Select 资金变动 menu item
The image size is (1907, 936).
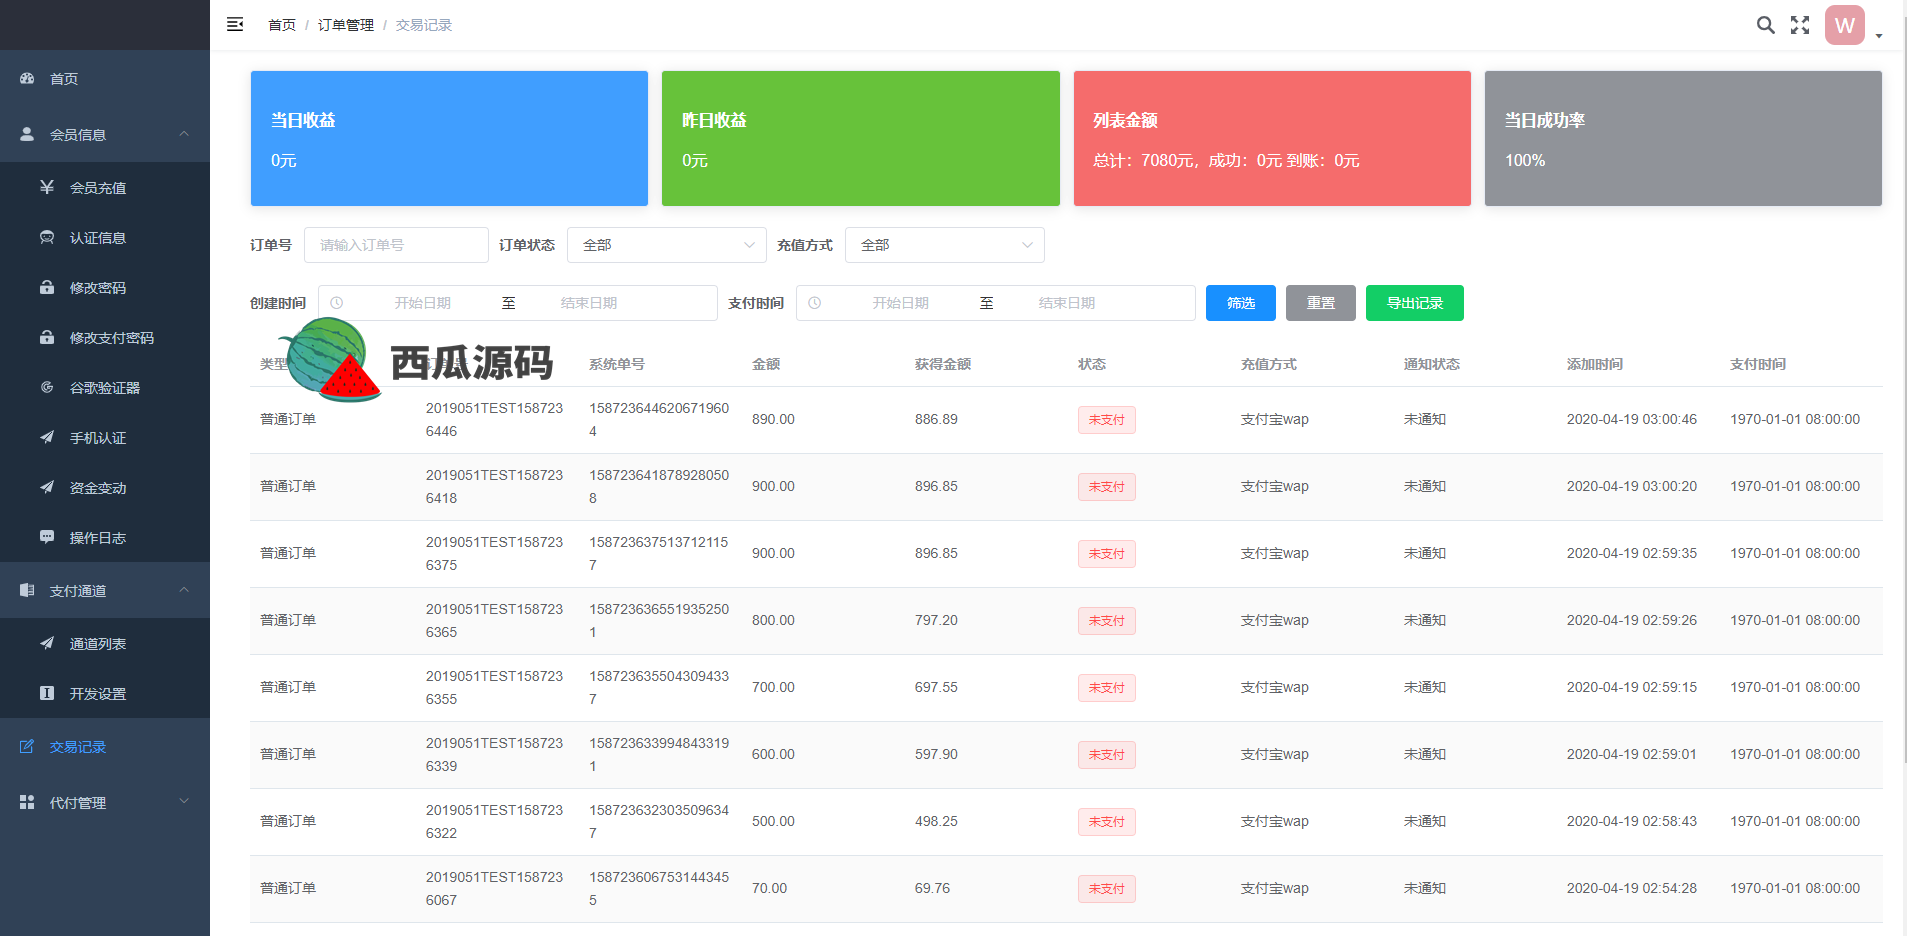[x=105, y=487]
